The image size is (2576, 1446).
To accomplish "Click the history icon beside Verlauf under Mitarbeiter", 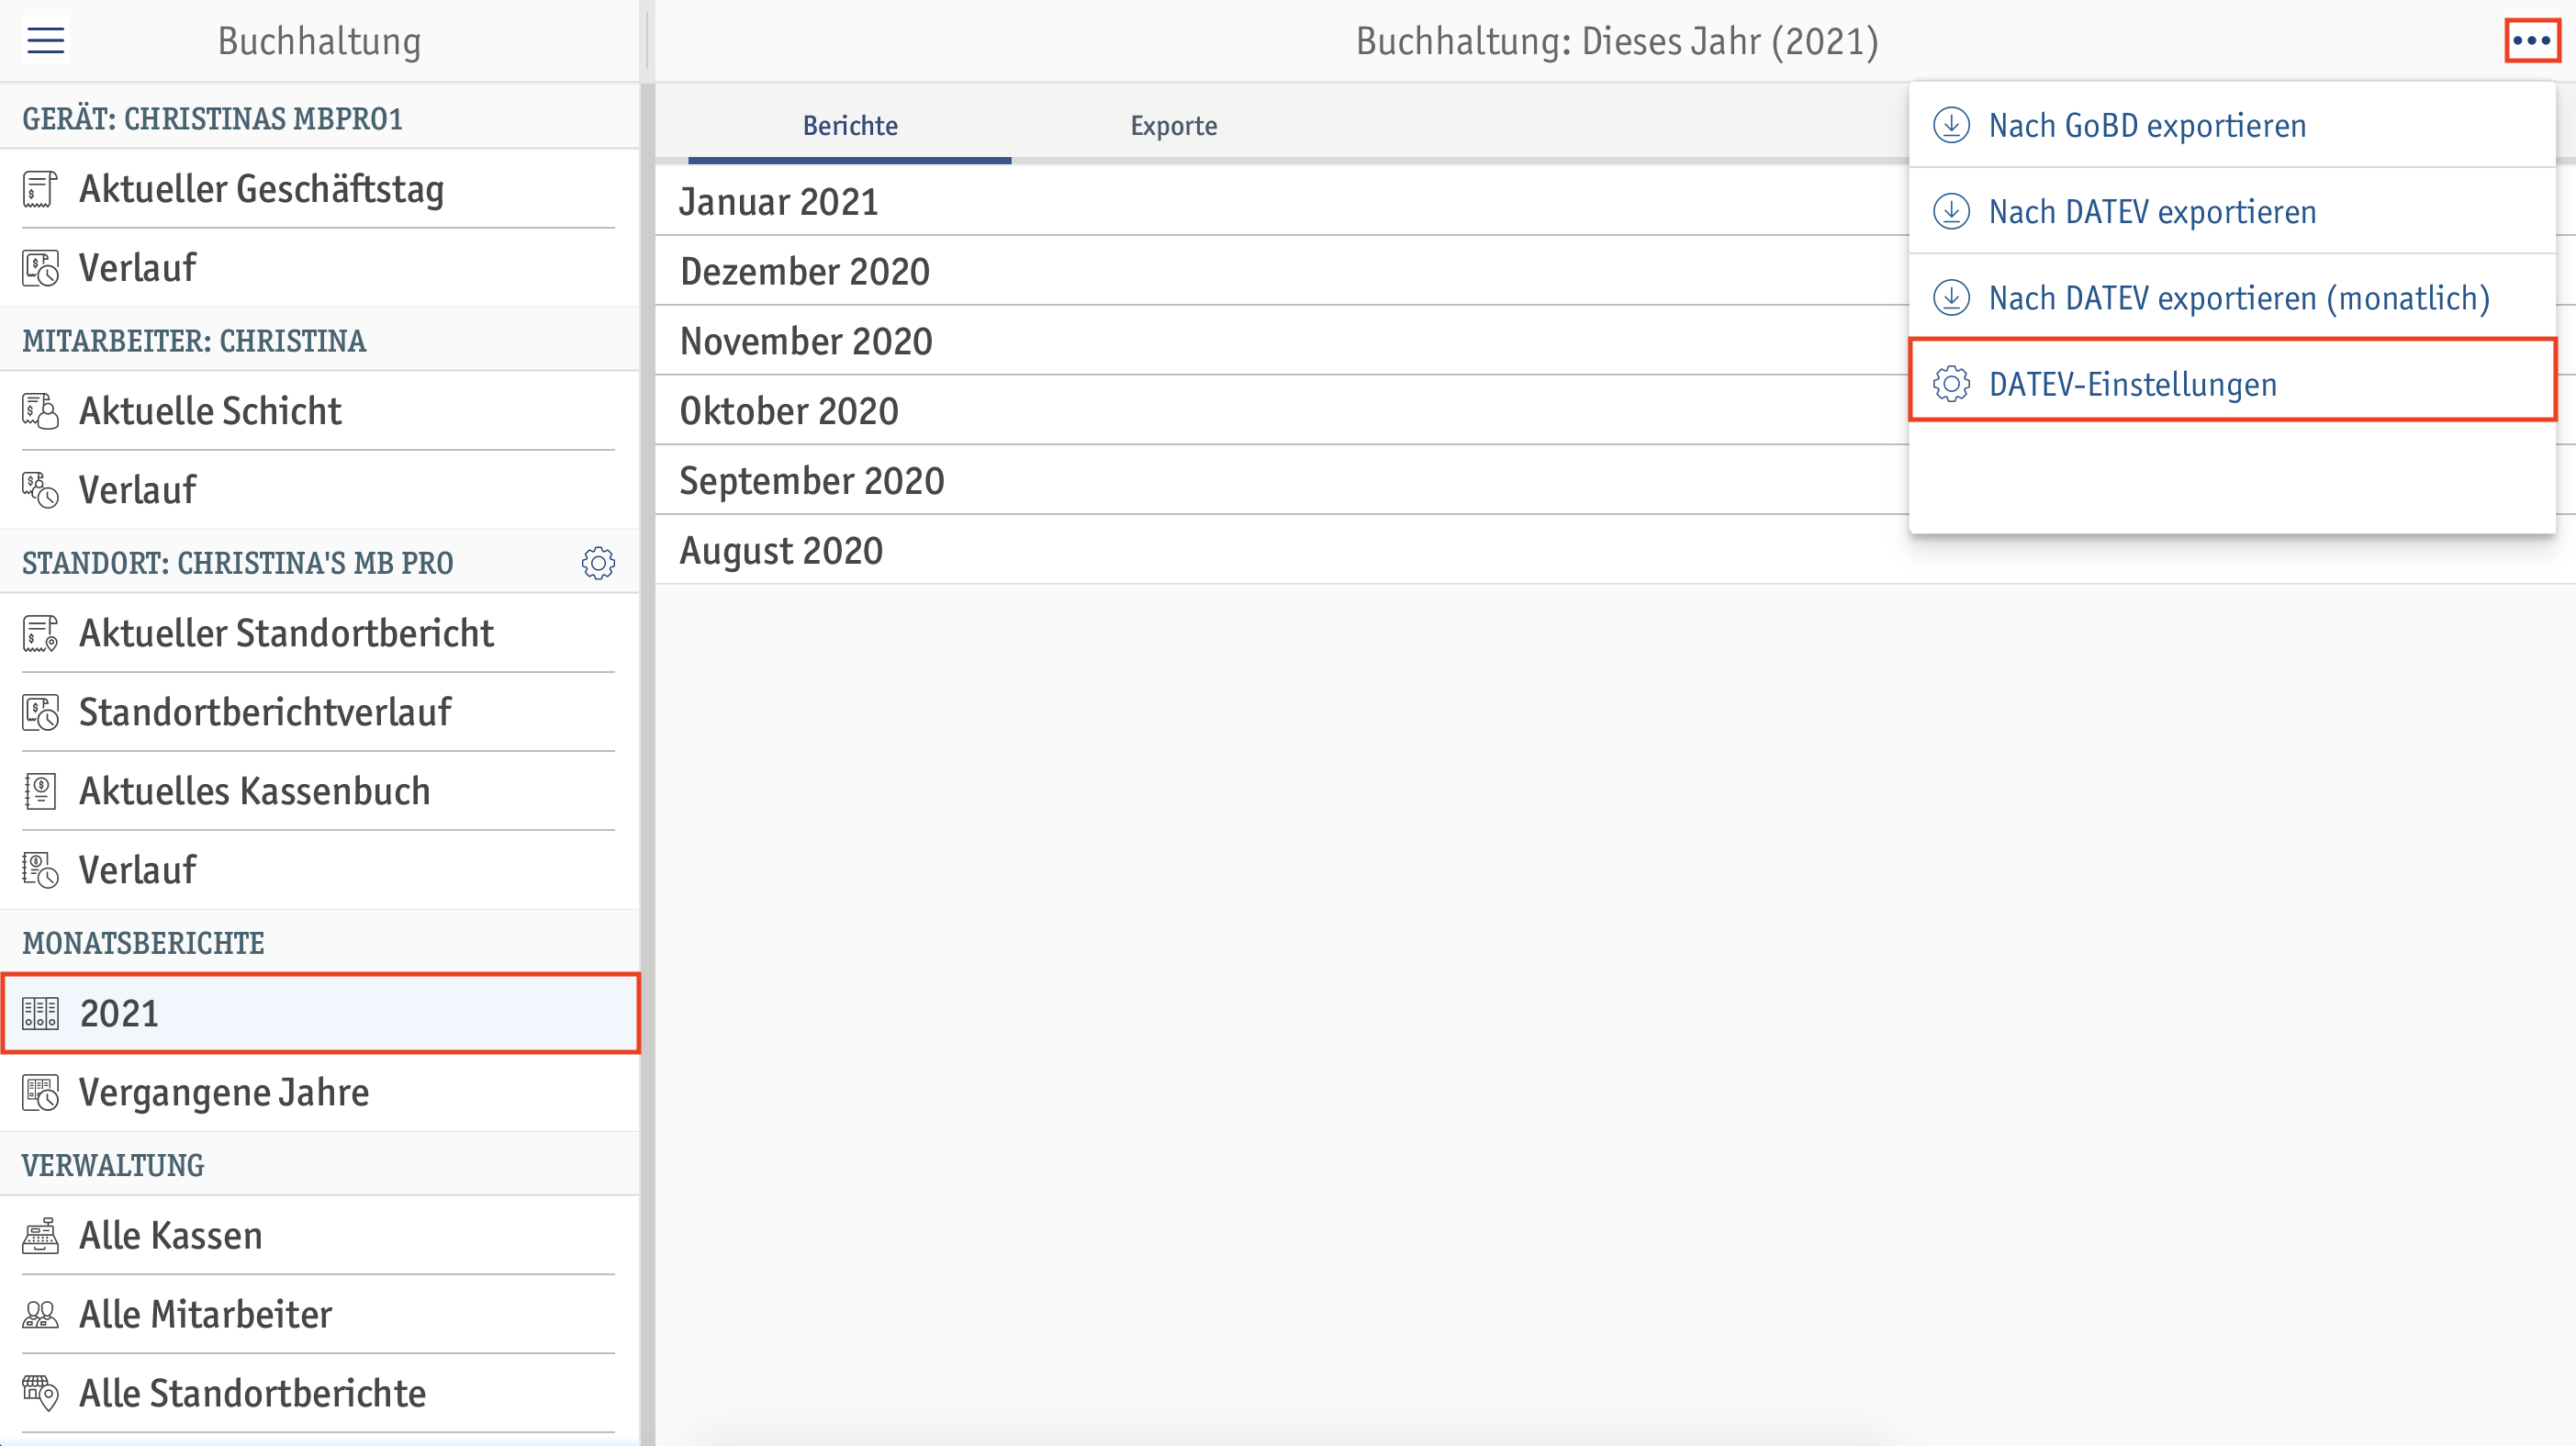I will pos(40,490).
